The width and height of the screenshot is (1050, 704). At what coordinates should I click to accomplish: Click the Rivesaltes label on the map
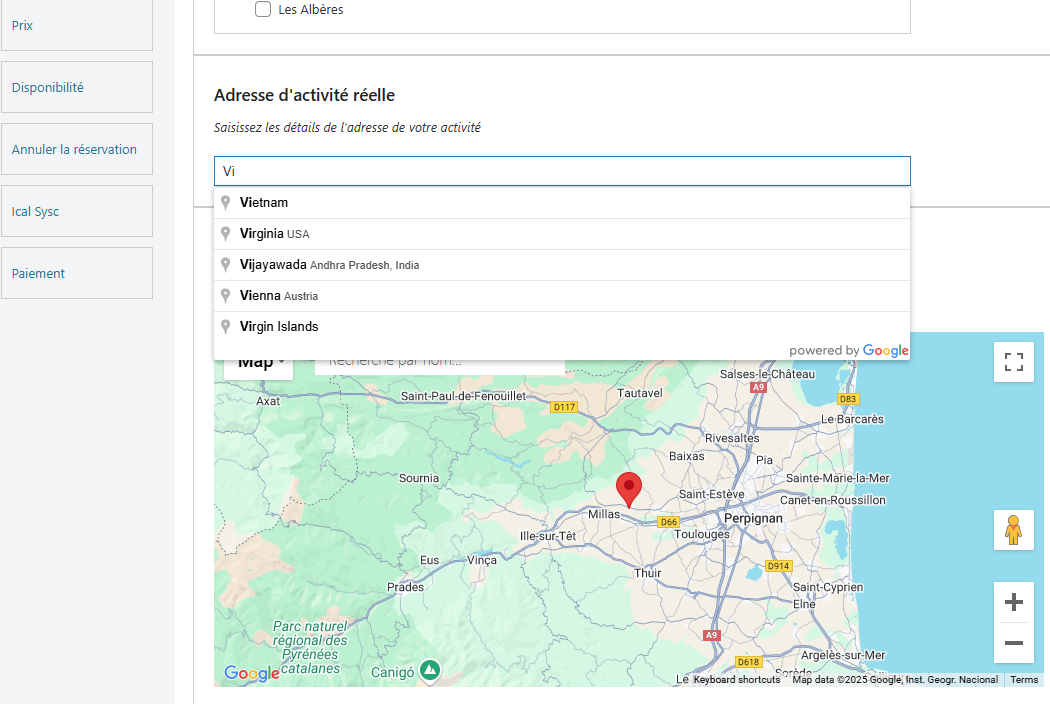coord(732,438)
